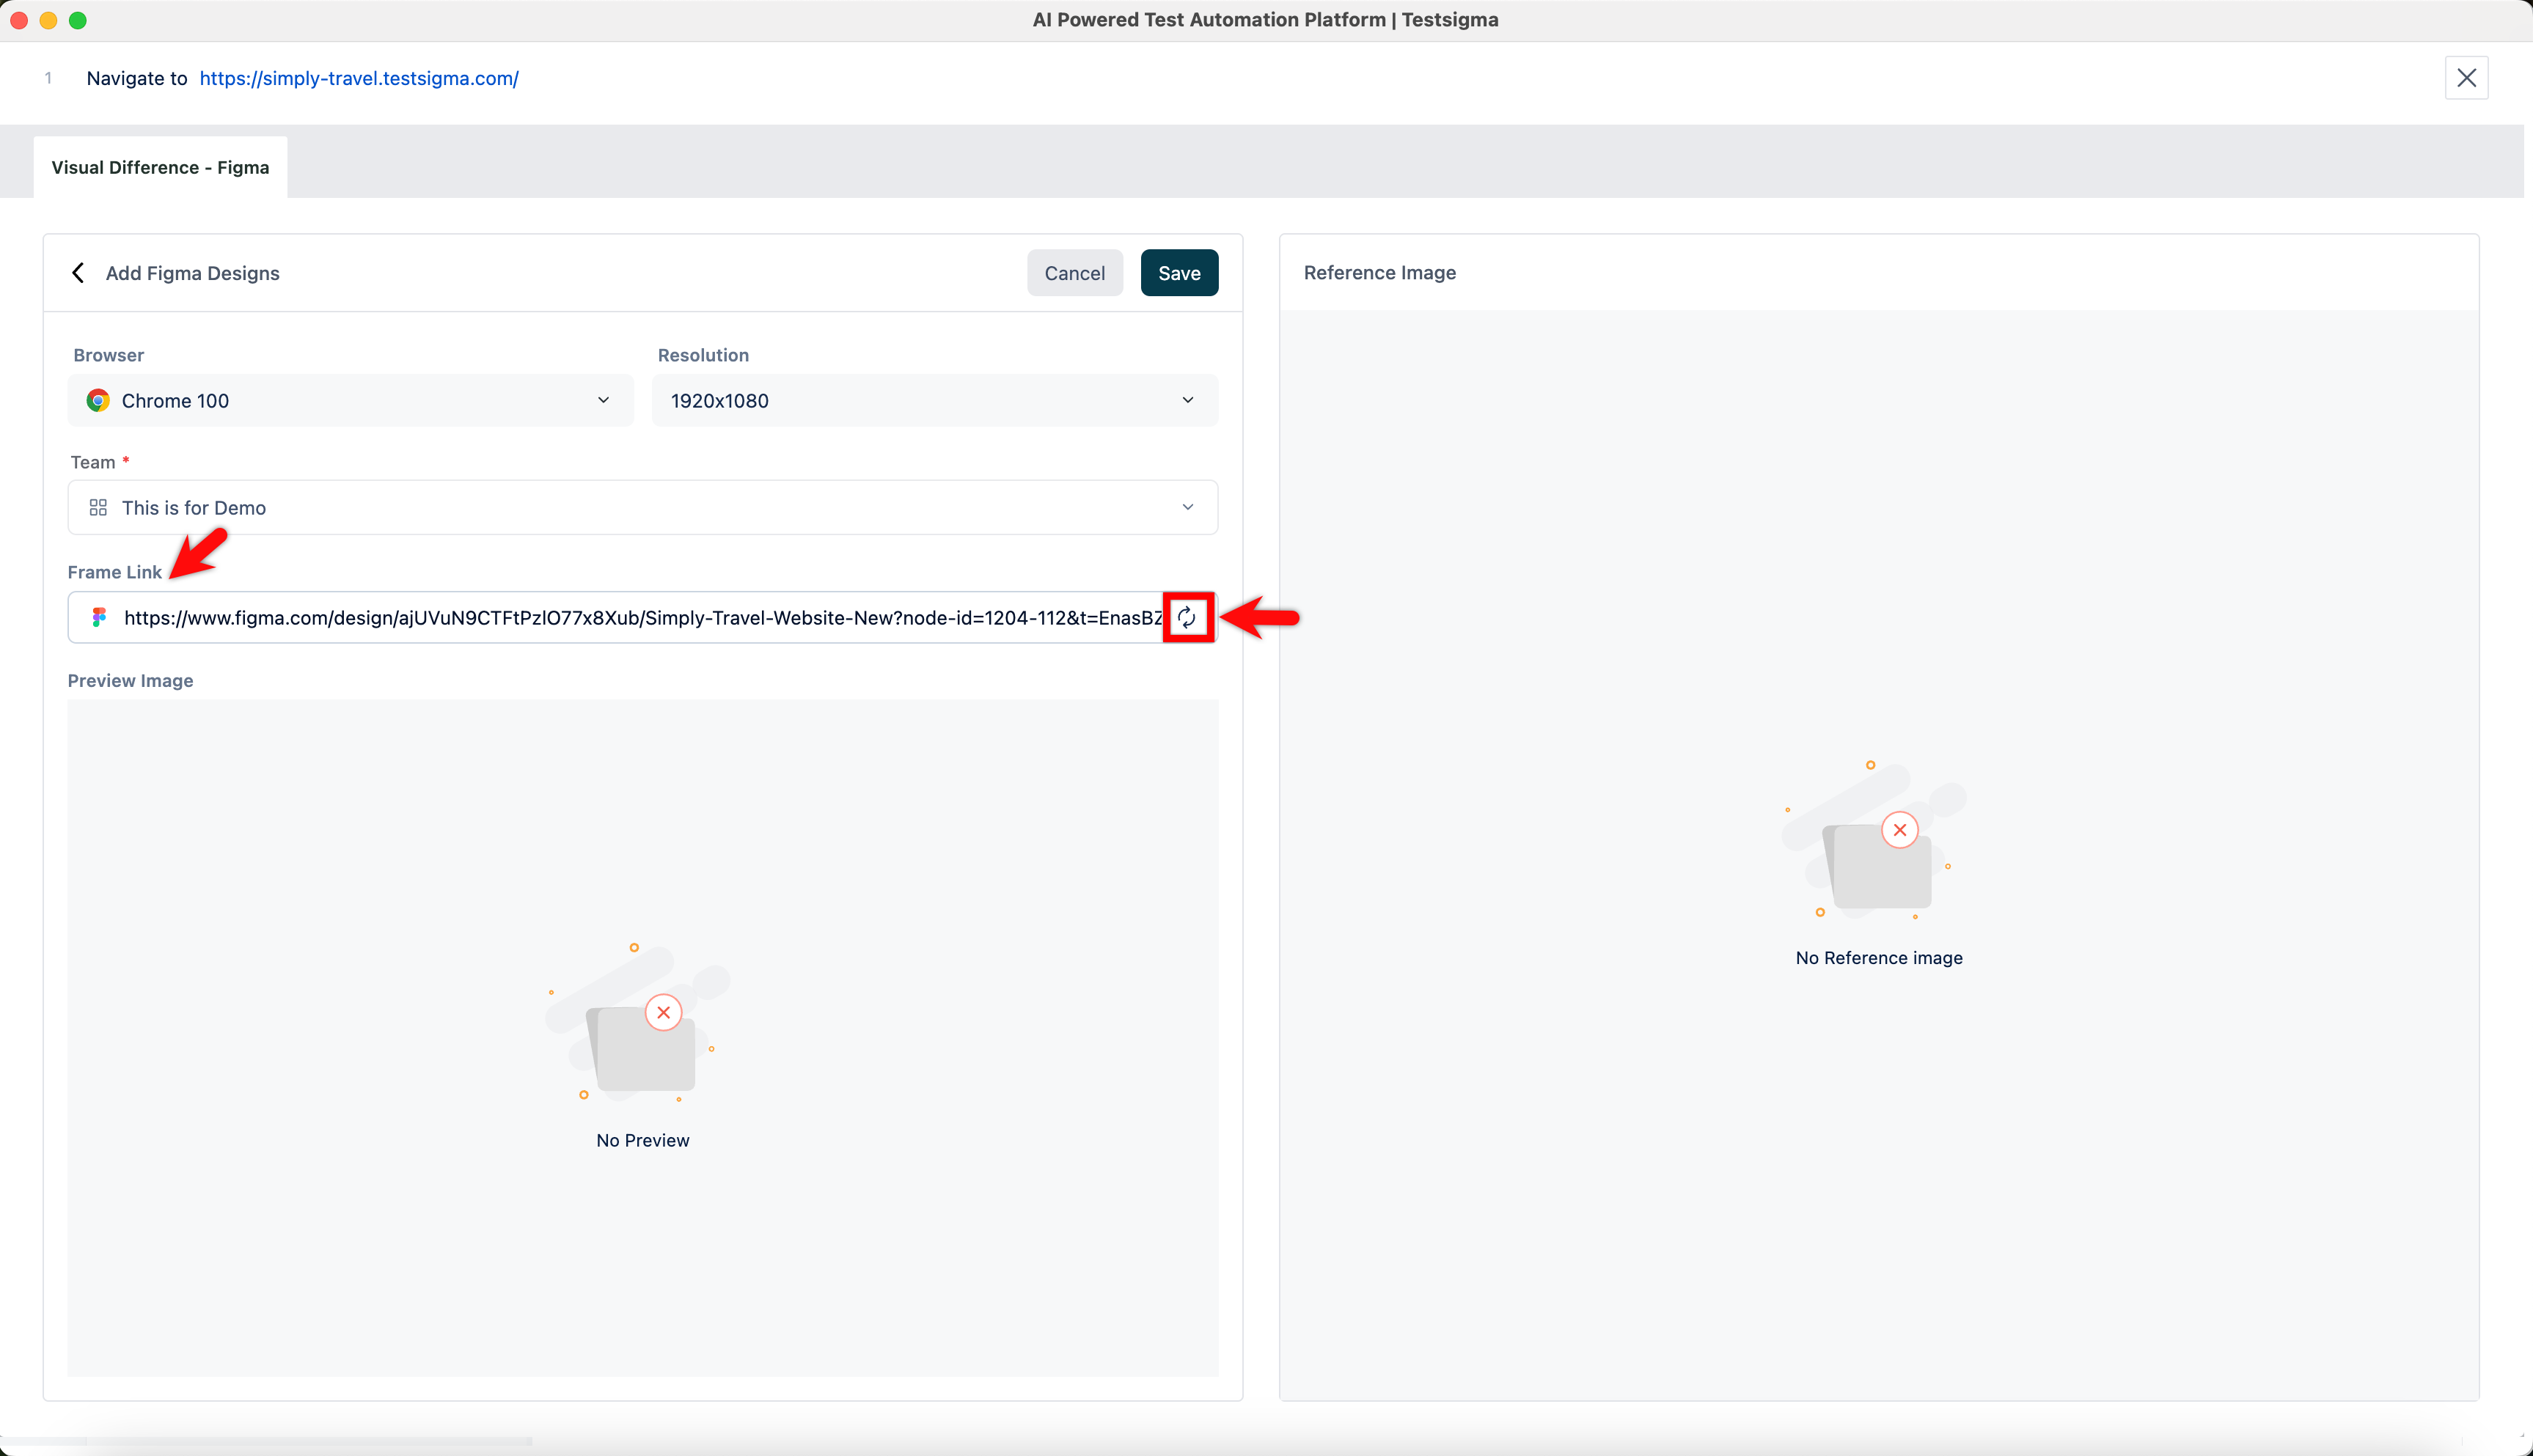Viewport: 2533px width, 1456px height.
Task: Open the Team dropdown This is for Demo
Action: click(x=642, y=507)
